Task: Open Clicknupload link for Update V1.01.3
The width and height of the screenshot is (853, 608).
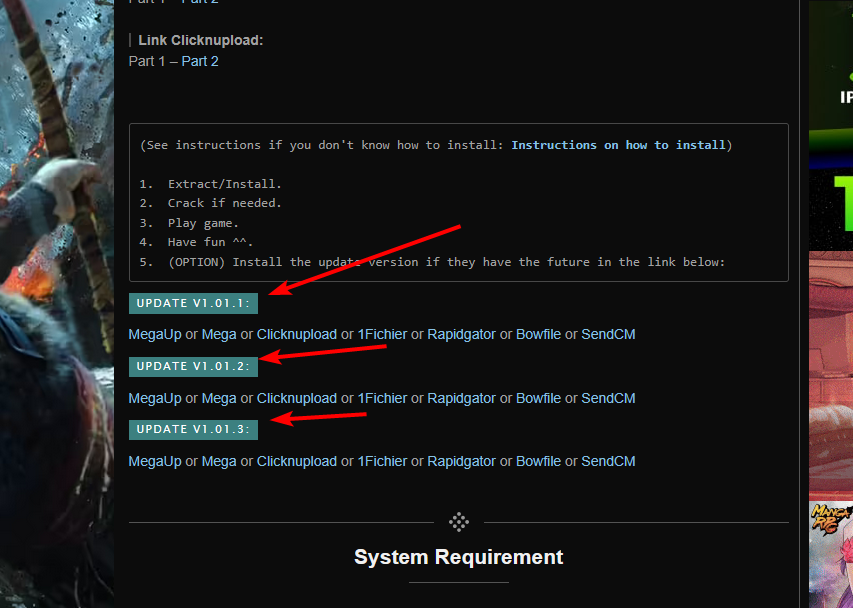Action: (297, 462)
